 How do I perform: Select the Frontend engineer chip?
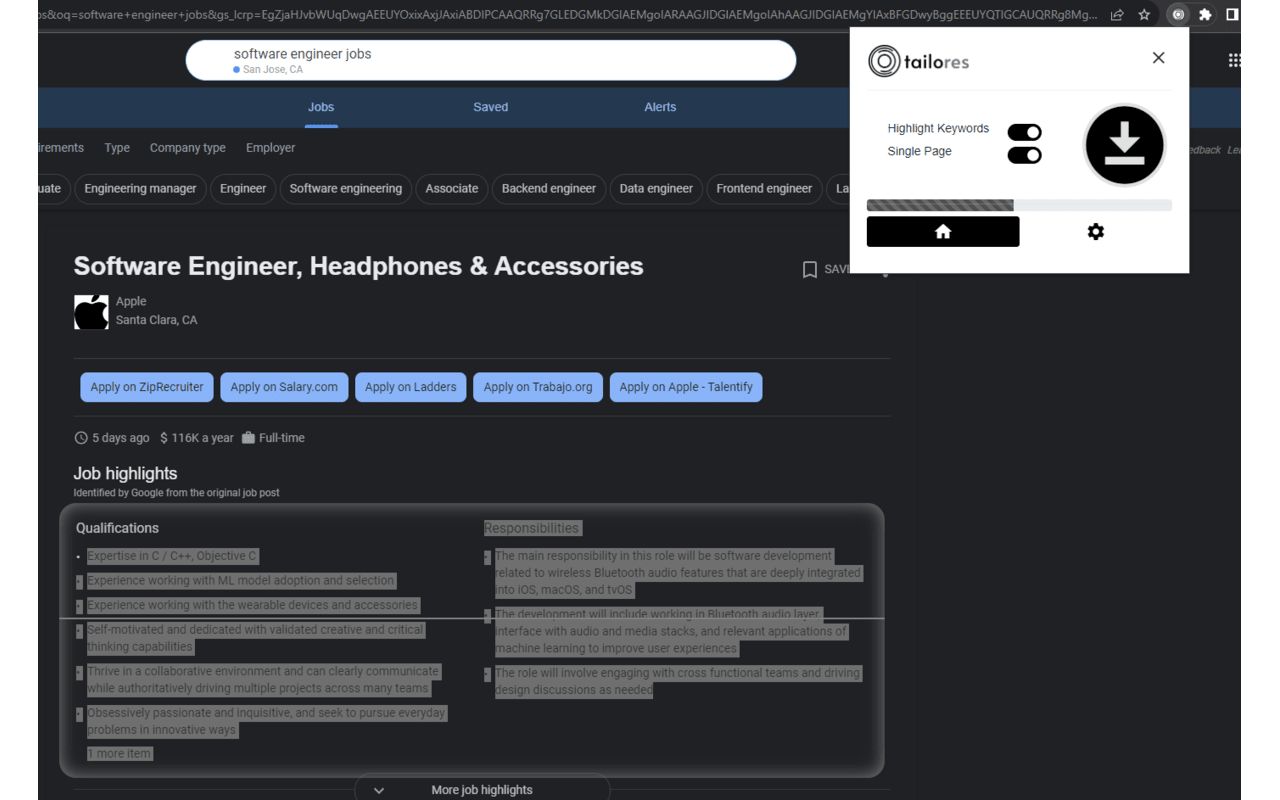pos(764,188)
